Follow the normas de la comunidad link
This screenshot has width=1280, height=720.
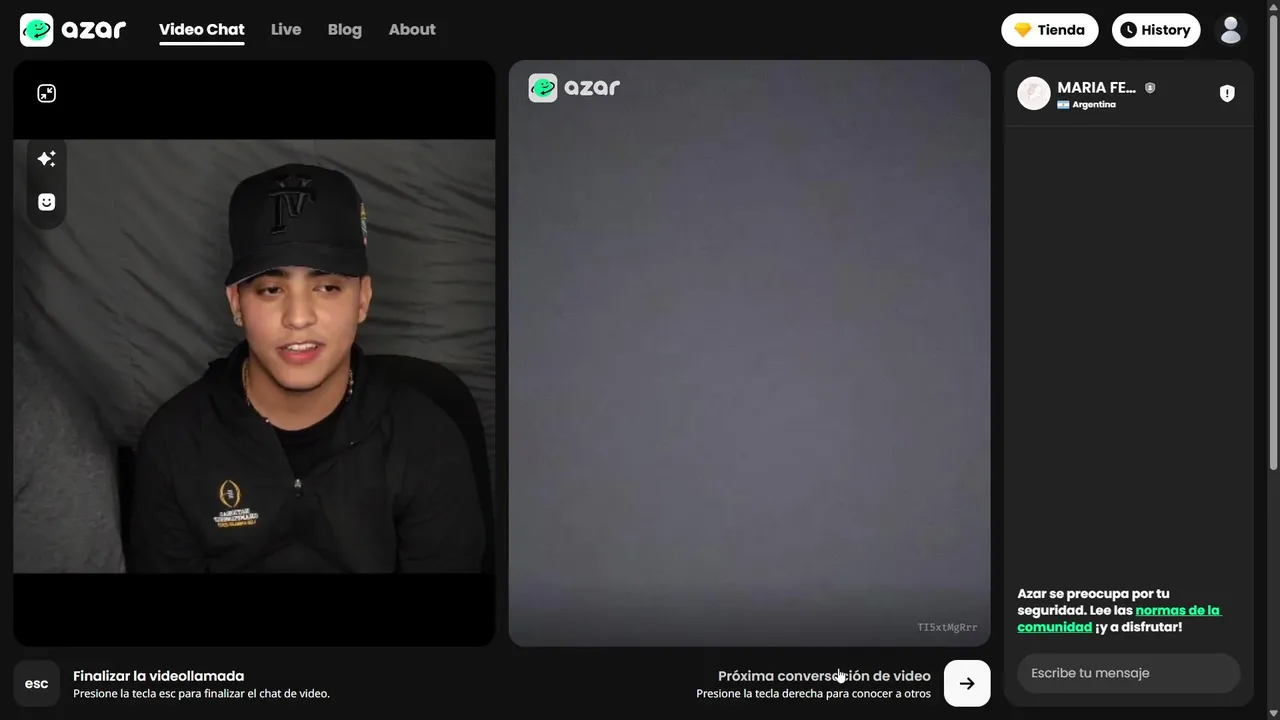coord(1119,618)
